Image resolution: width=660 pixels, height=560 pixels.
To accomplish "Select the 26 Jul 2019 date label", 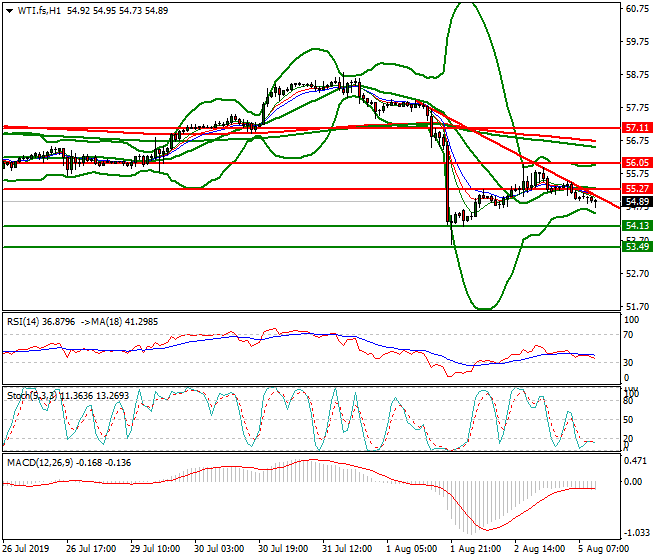I will point(27,549).
